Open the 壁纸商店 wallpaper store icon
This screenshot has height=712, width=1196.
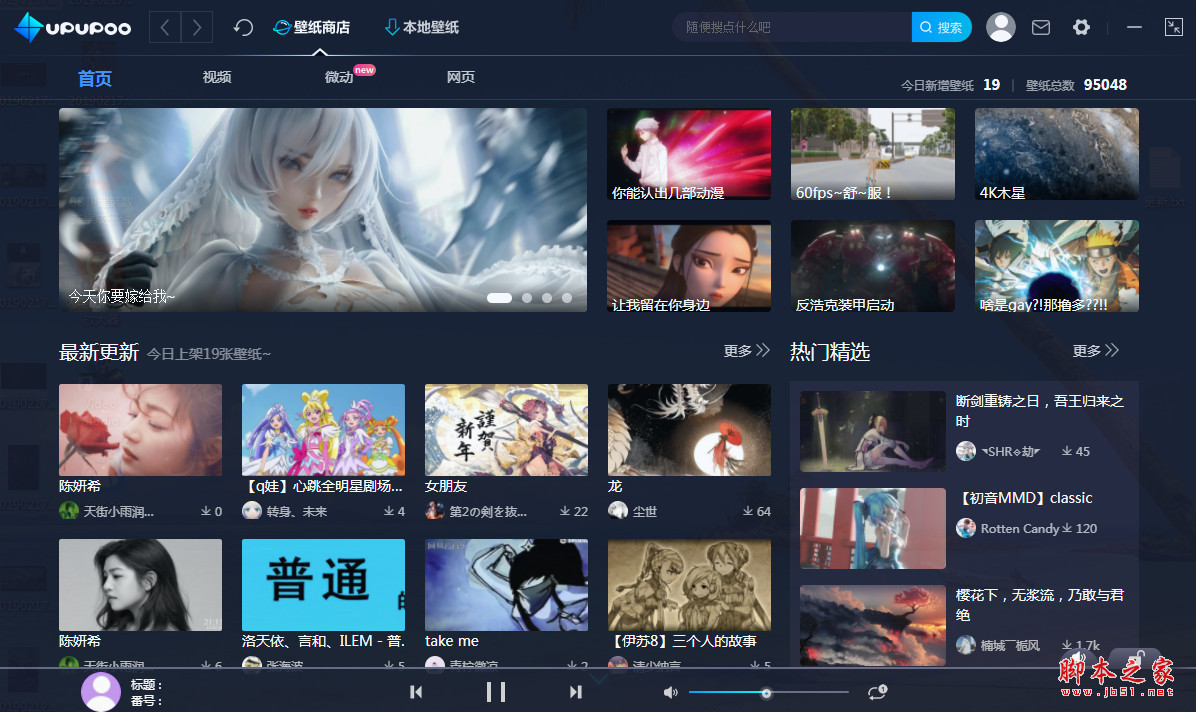pos(282,27)
